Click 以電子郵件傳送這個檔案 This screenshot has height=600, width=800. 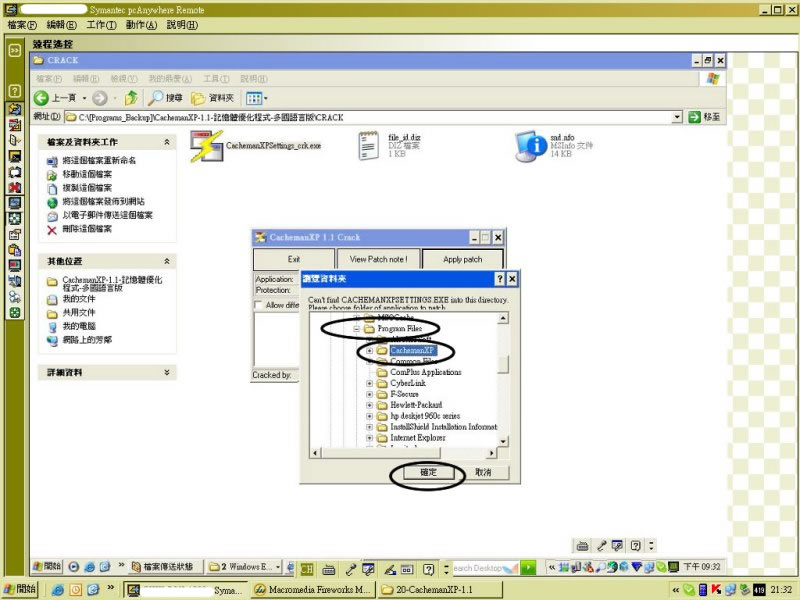(x=107, y=215)
